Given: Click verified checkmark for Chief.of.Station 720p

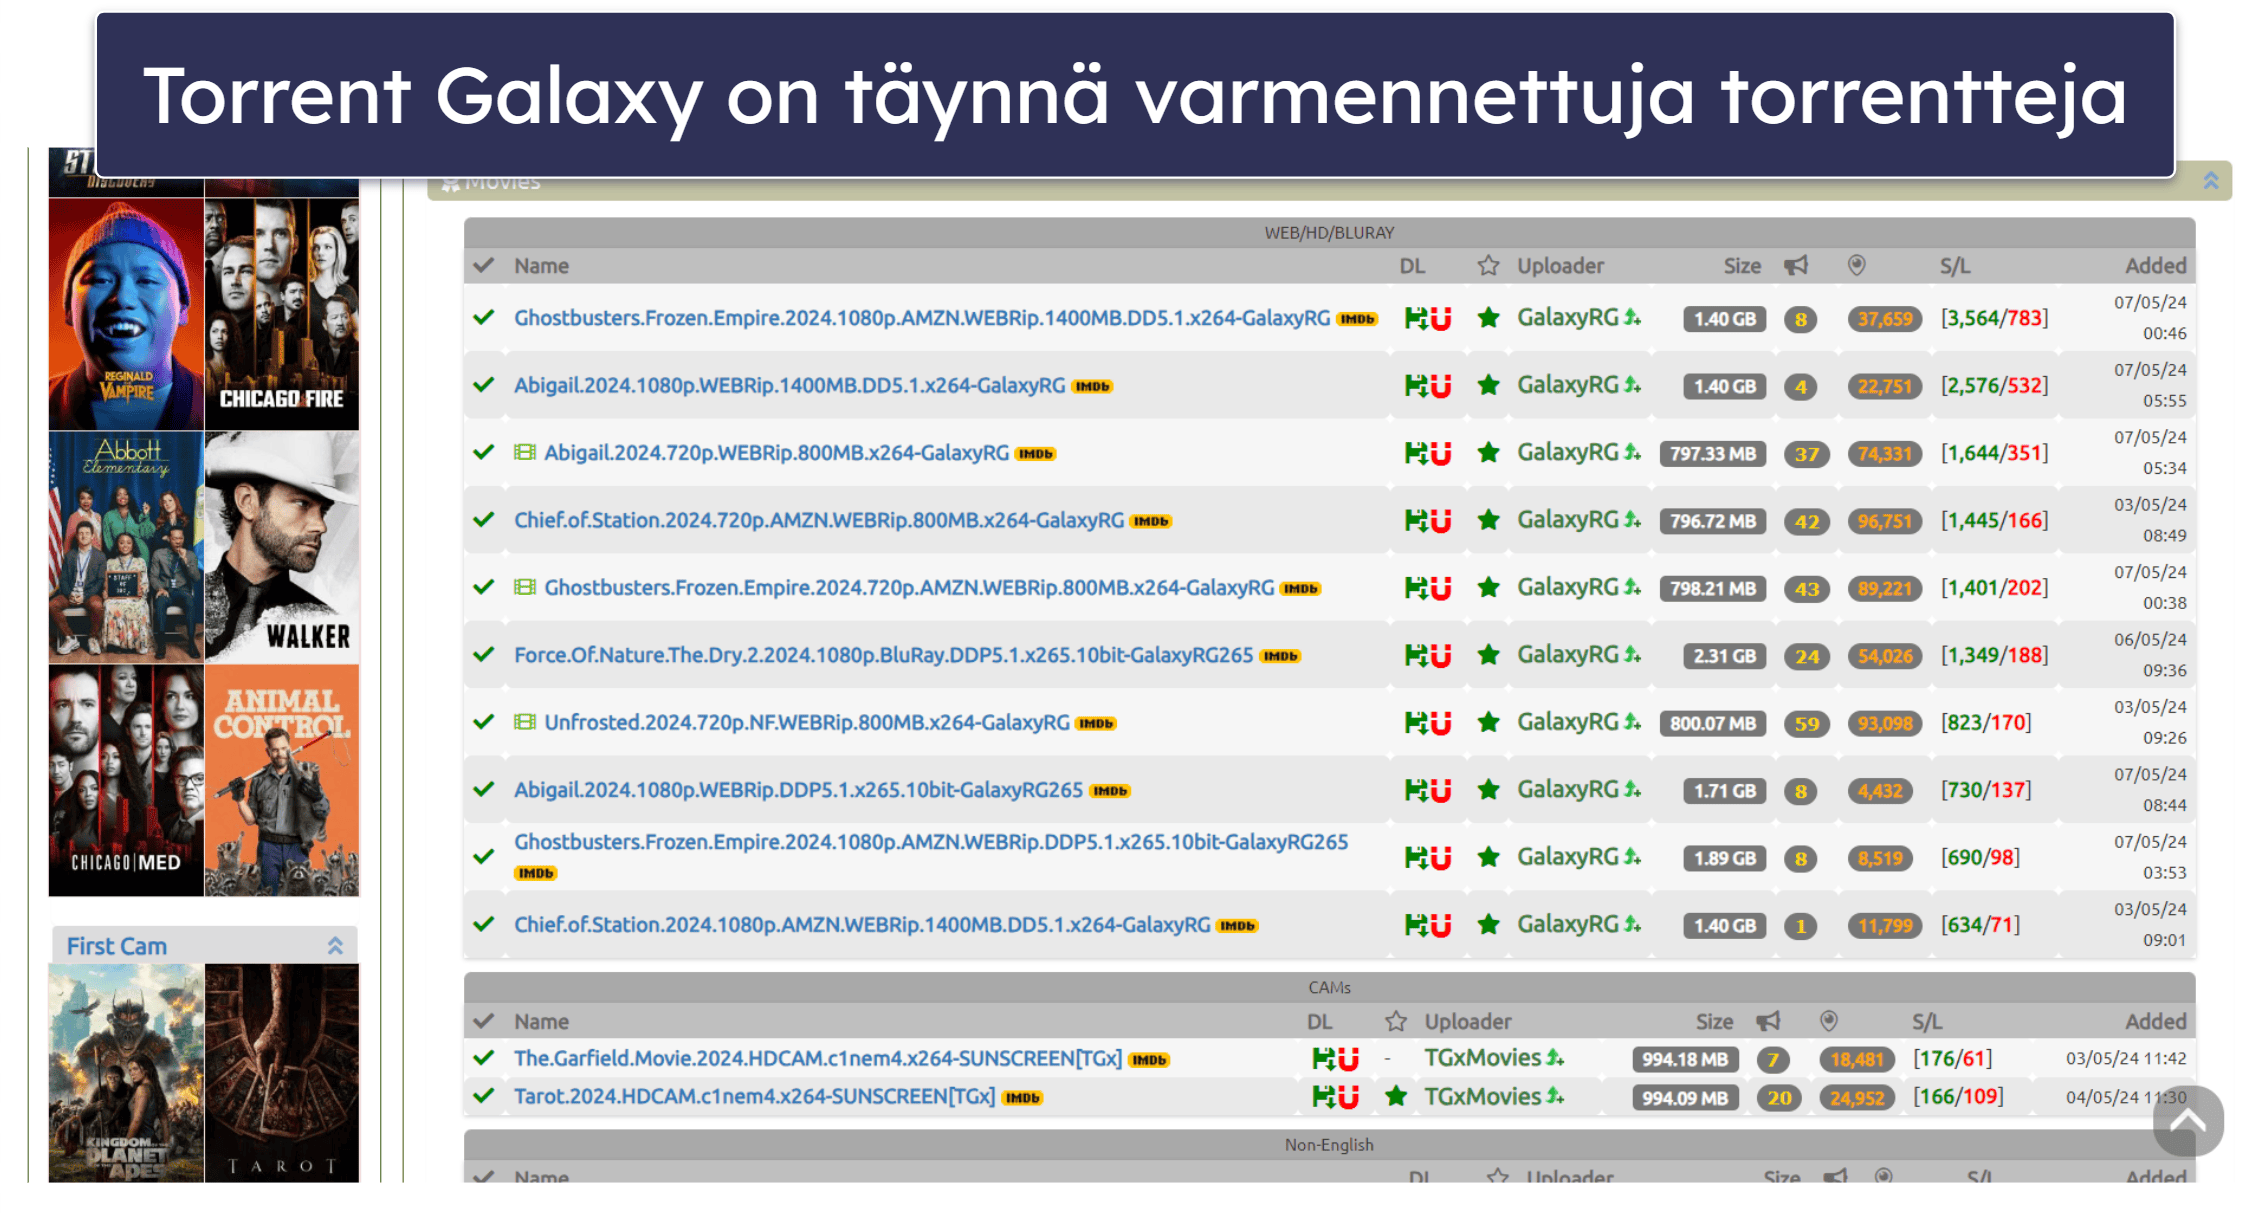Looking at the screenshot, I should point(485,520).
